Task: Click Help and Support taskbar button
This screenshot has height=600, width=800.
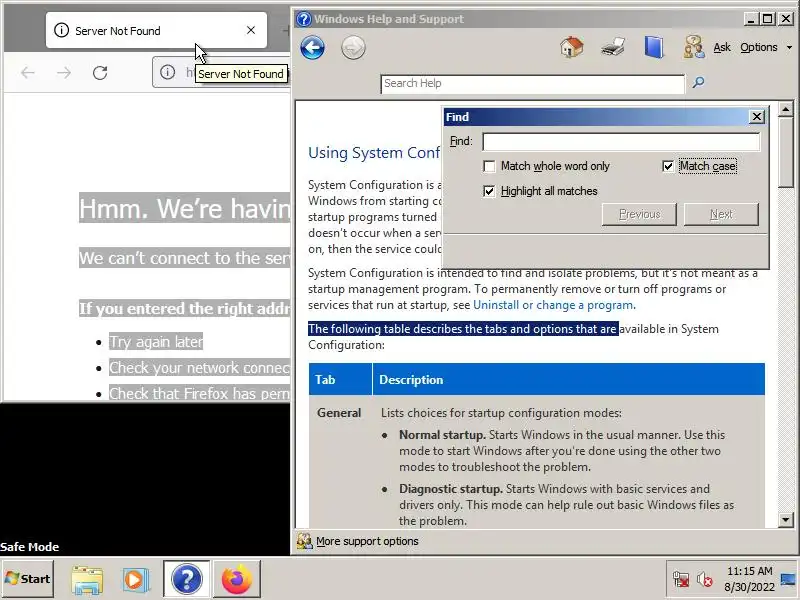Action: pos(187,579)
